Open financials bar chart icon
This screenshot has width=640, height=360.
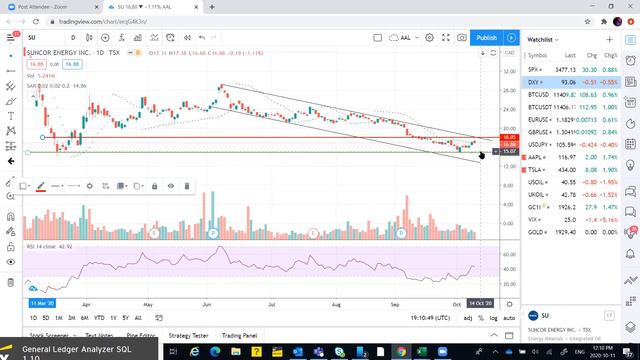coord(138,38)
